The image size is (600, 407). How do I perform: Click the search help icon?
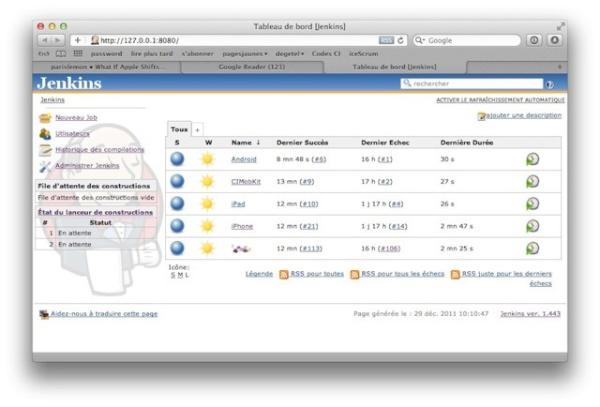coord(549,85)
